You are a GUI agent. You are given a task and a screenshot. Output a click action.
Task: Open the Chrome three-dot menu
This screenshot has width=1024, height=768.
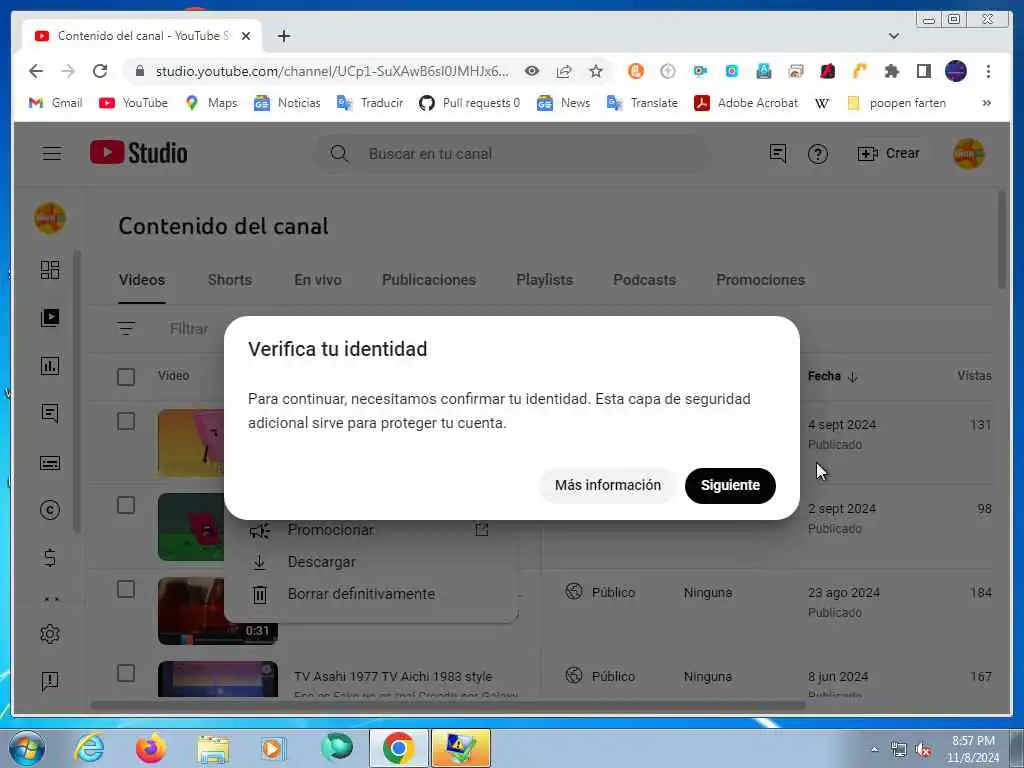click(x=988, y=71)
